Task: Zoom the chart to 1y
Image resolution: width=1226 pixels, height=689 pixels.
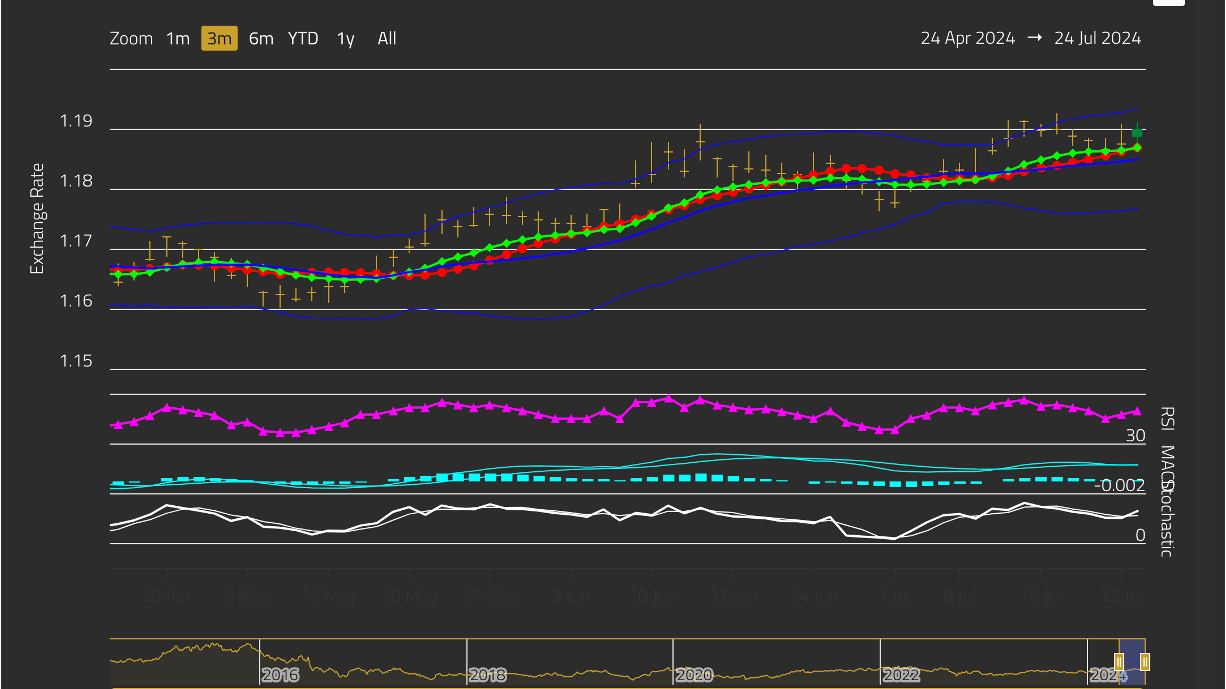Action: pyautogui.click(x=345, y=39)
